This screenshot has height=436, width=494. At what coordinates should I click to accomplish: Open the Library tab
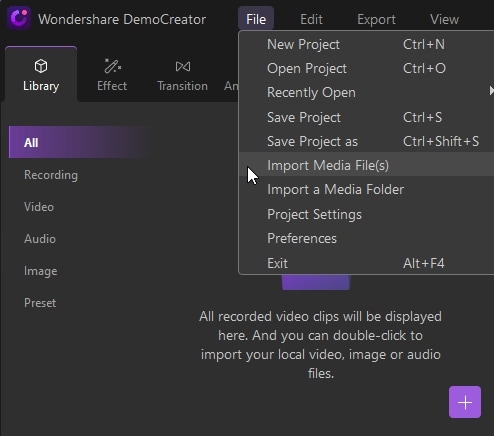[x=41, y=75]
